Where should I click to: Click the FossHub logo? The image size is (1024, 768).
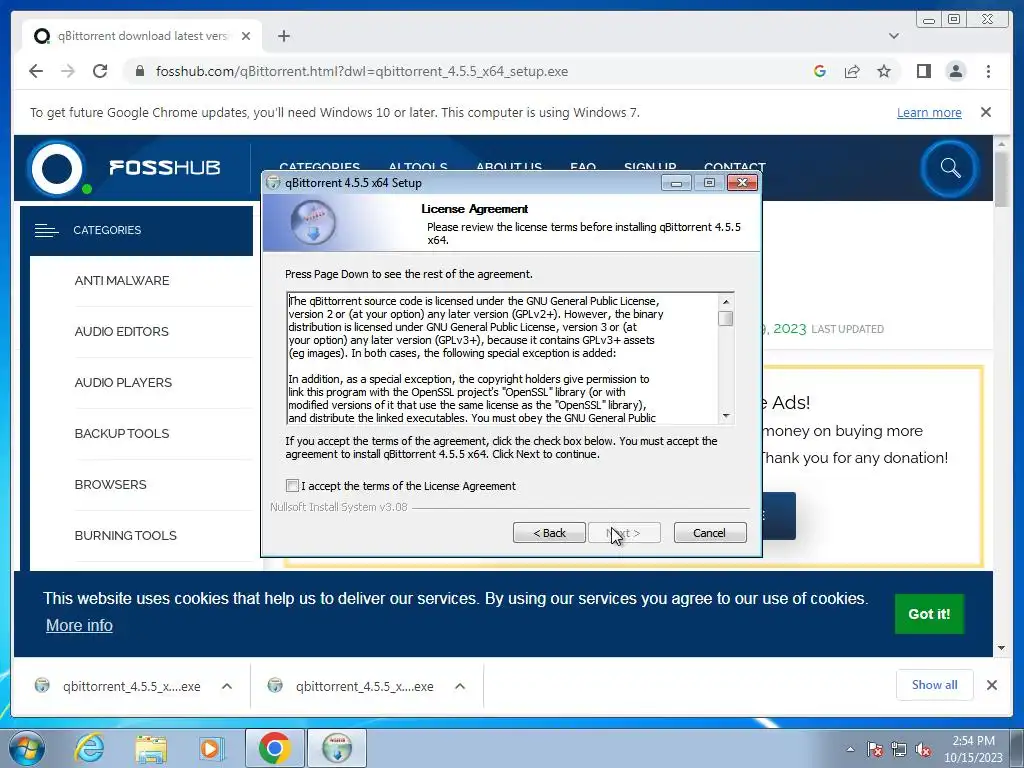(x=124, y=168)
